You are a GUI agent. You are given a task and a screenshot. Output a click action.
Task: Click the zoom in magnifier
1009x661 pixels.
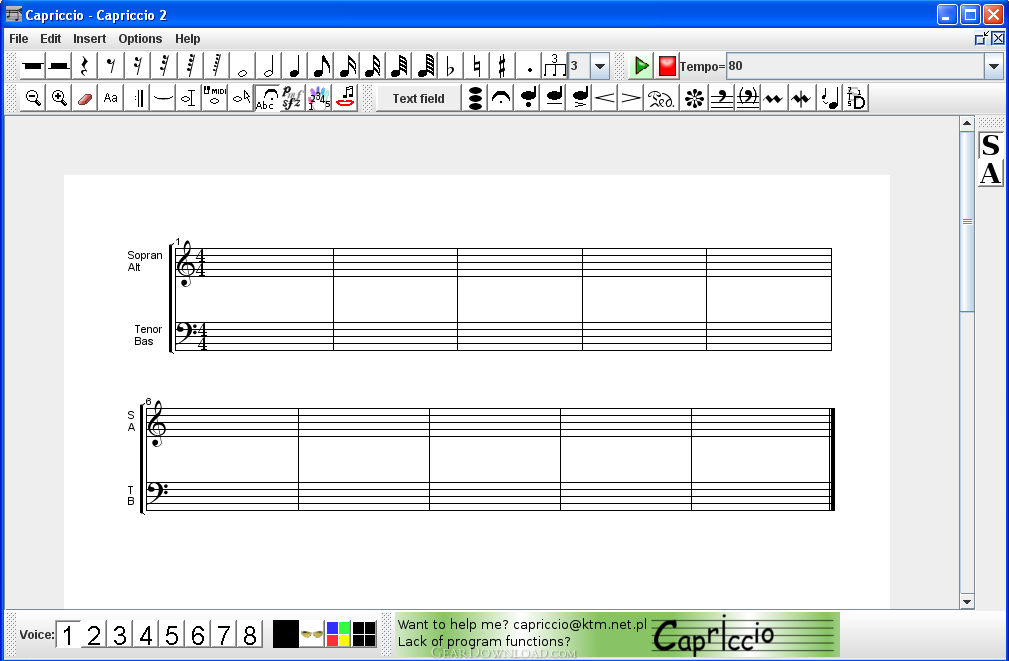click(x=59, y=98)
